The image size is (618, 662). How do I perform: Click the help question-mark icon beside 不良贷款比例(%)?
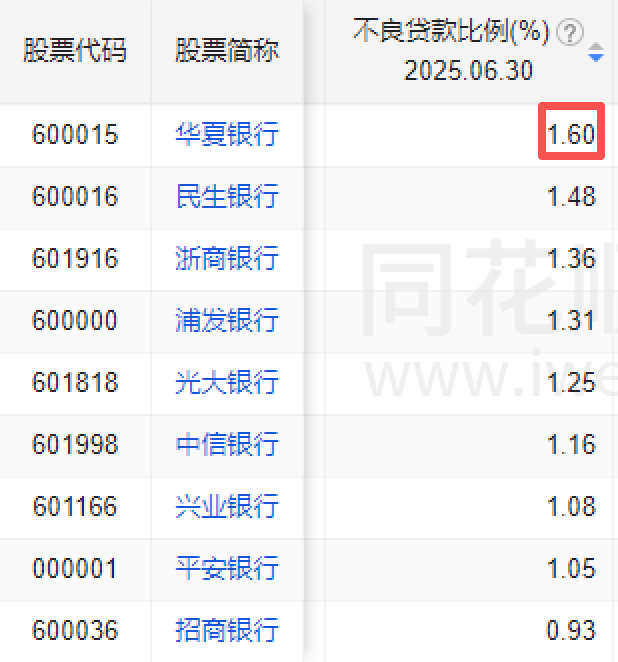pos(570,32)
